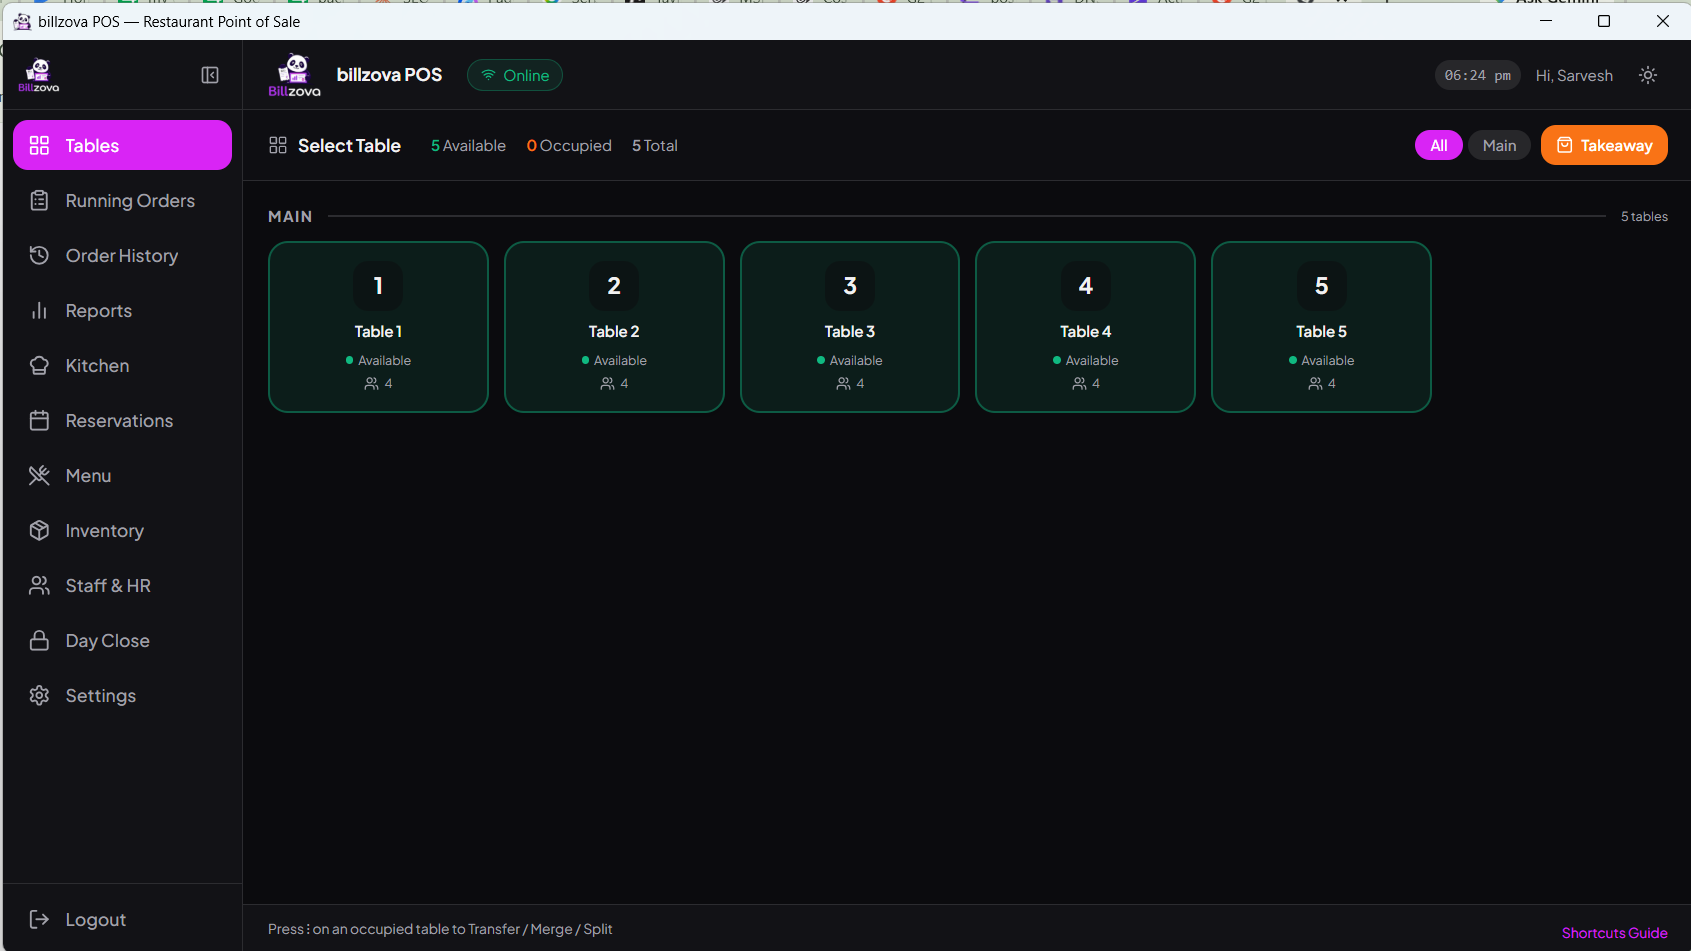Click the Billzova logo beside billzova POS title
The image size is (1691, 951).
point(295,75)
